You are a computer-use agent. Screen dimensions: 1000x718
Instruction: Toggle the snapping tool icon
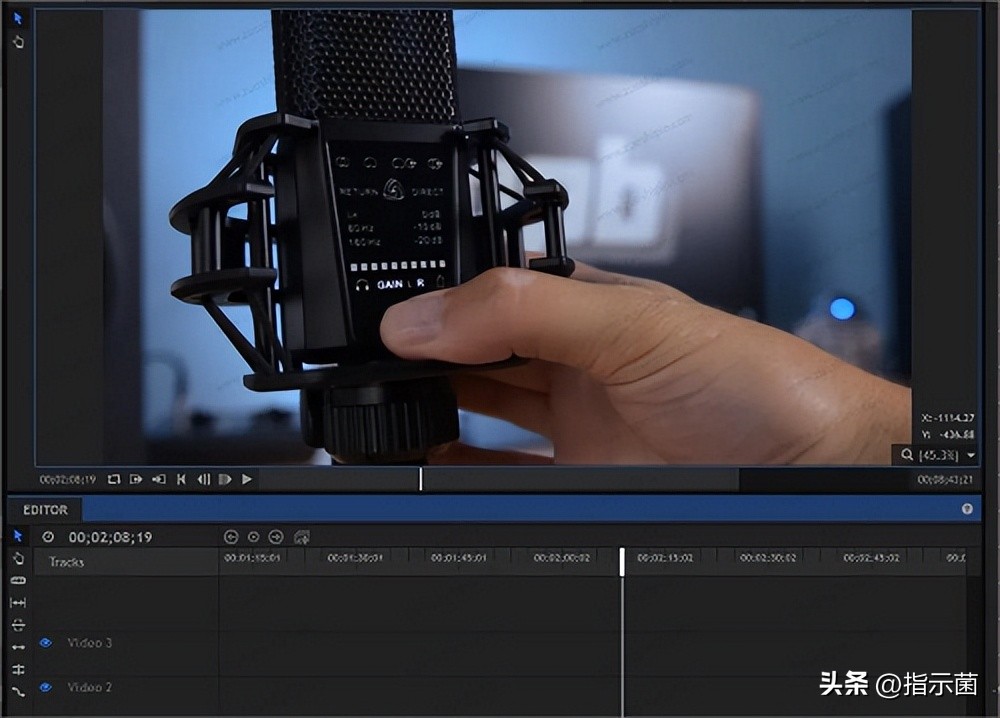pos(18,669)
